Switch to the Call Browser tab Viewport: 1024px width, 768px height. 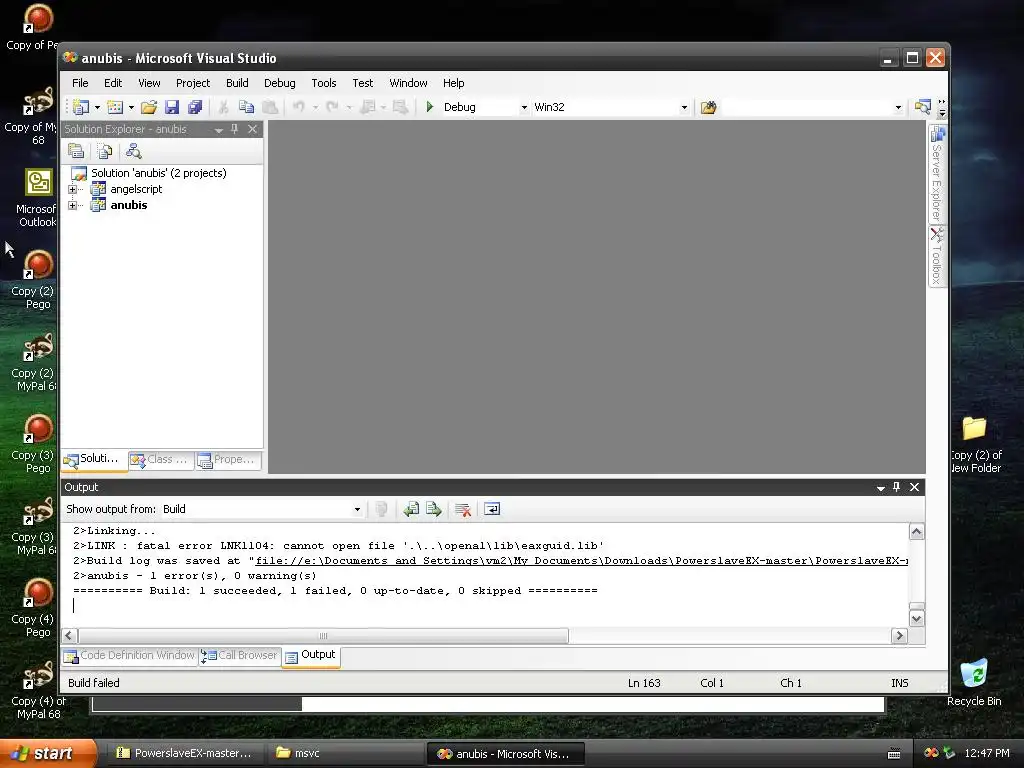point(239,655)
